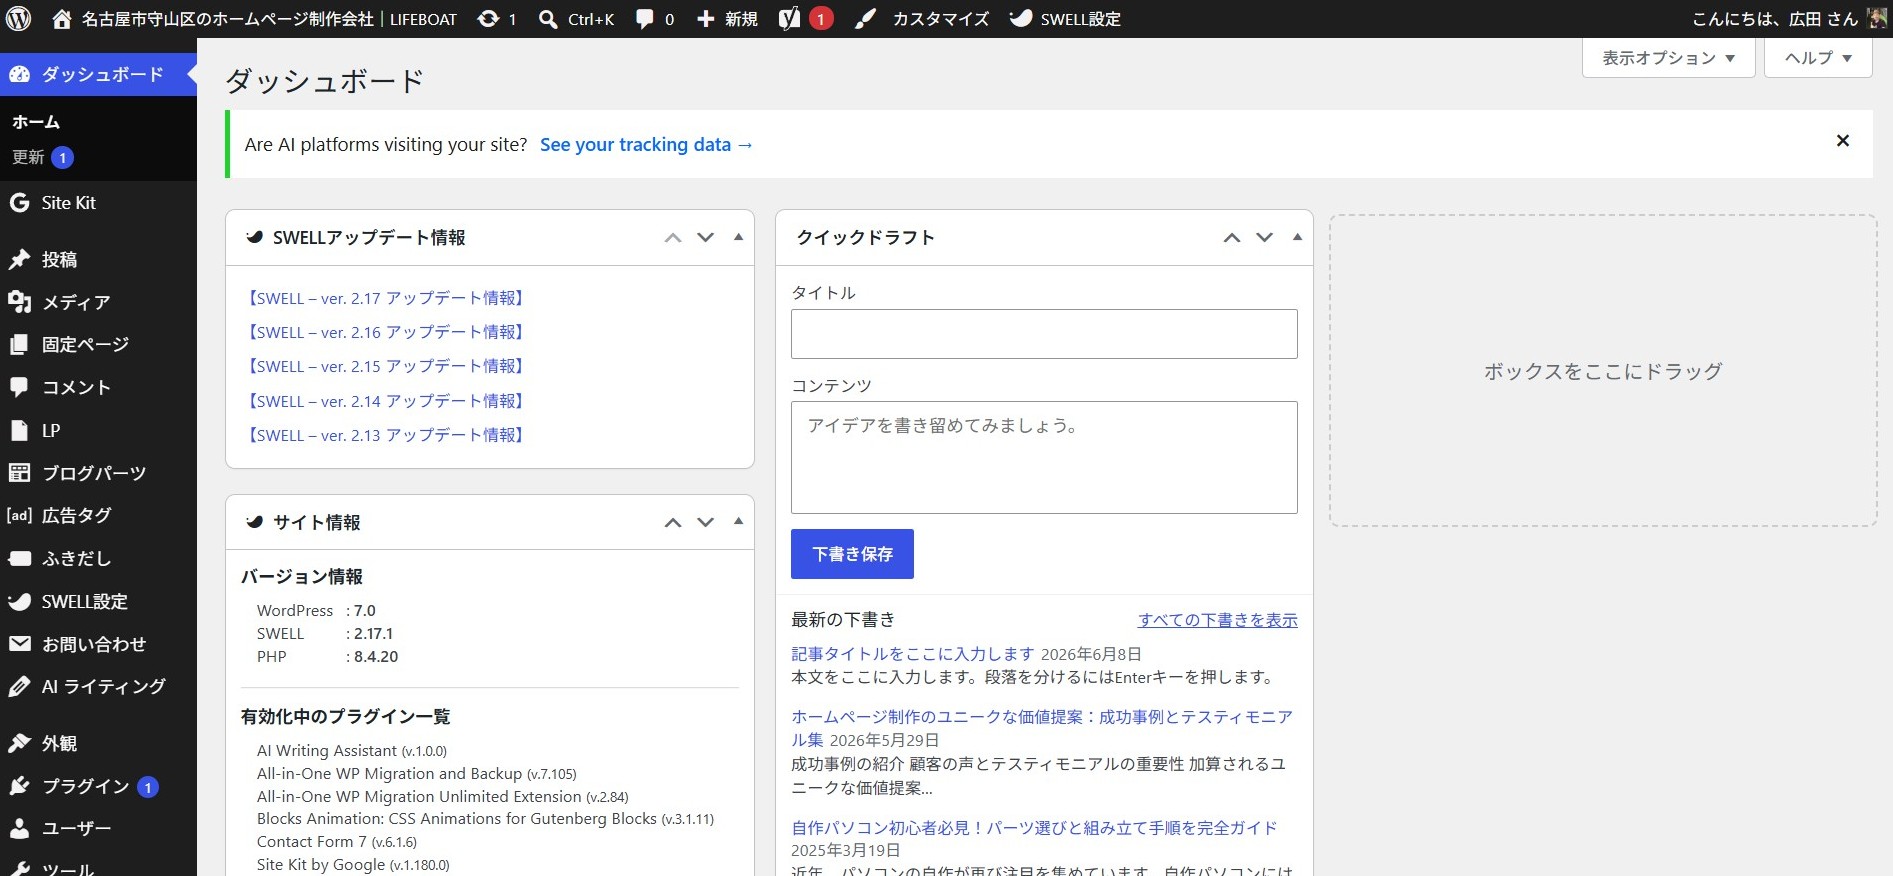1893x876 pixels.
Task: Collapse the SWELLアップデート情報 panel
Action: [738, 238]
